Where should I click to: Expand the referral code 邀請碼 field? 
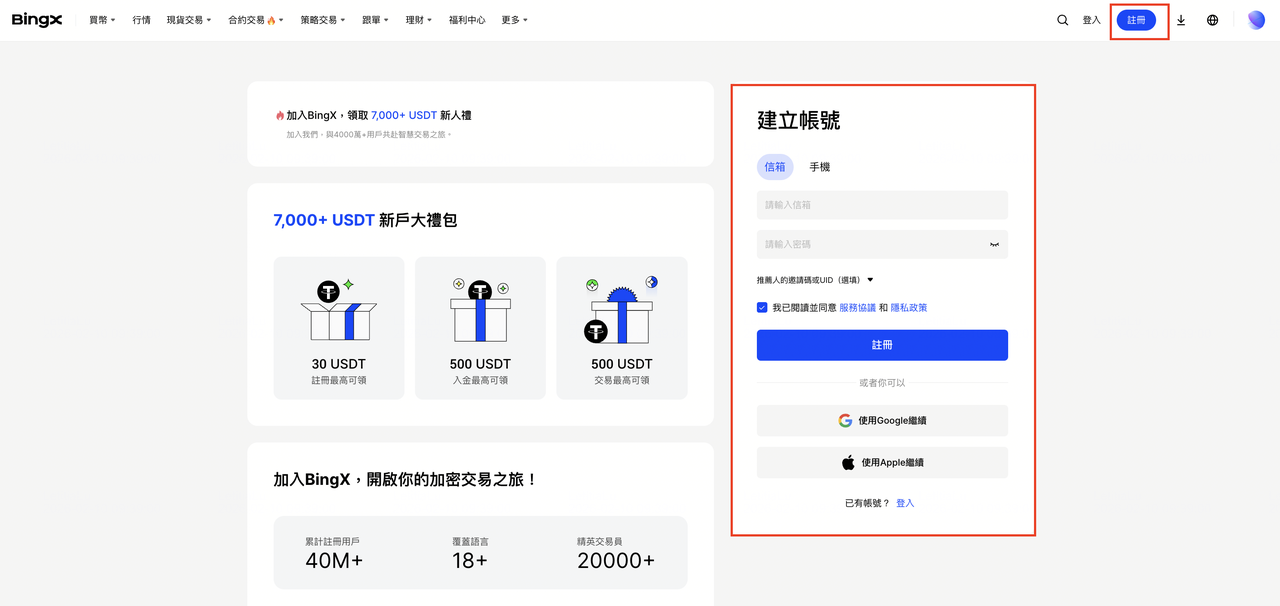click(815, 280)
